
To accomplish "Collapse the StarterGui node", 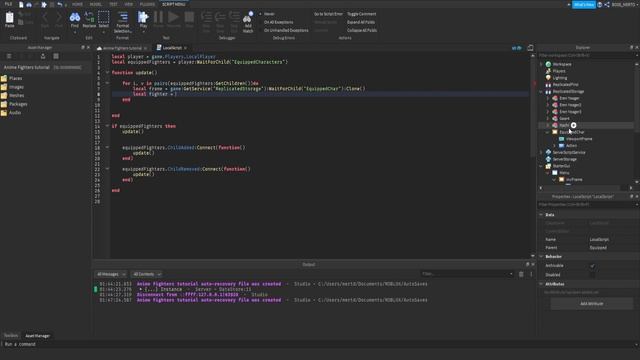I will [541, 166].
